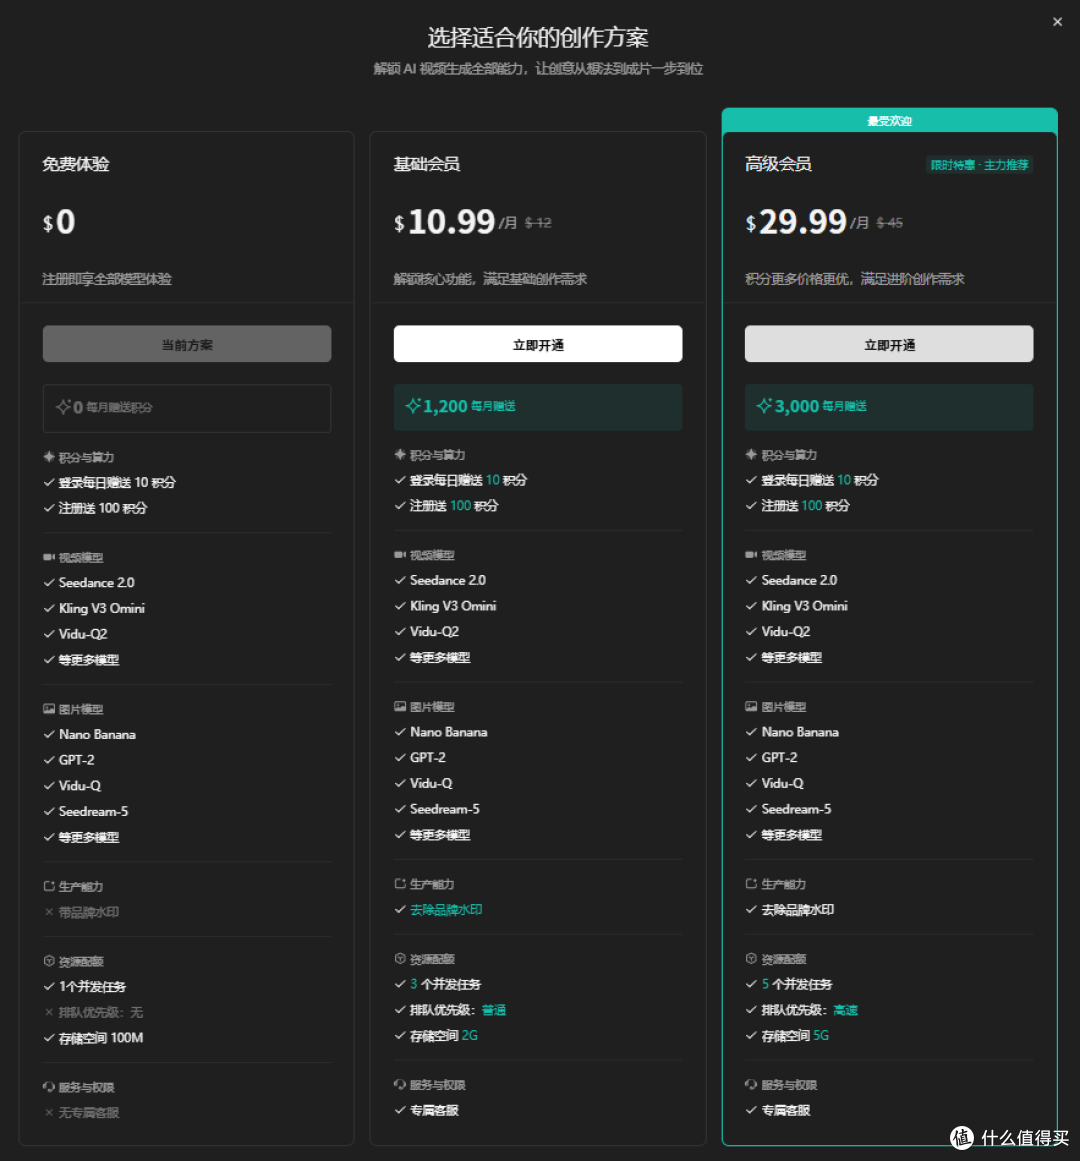
Task: Click the 0 每月赠送积分 box
Action: coord(187,408)
